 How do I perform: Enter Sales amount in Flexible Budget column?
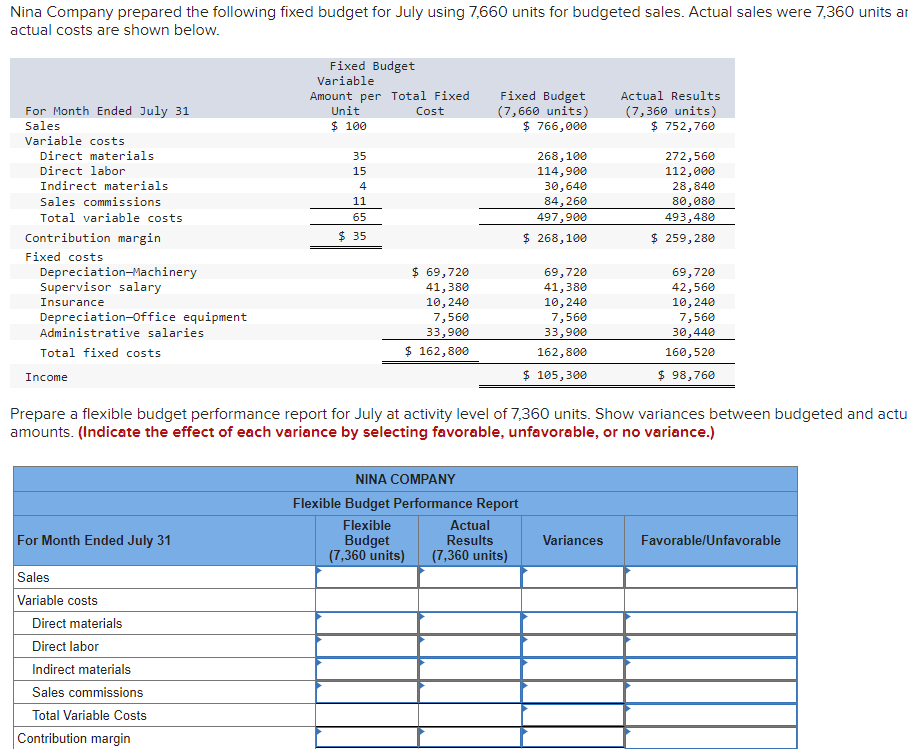(368, 577)
